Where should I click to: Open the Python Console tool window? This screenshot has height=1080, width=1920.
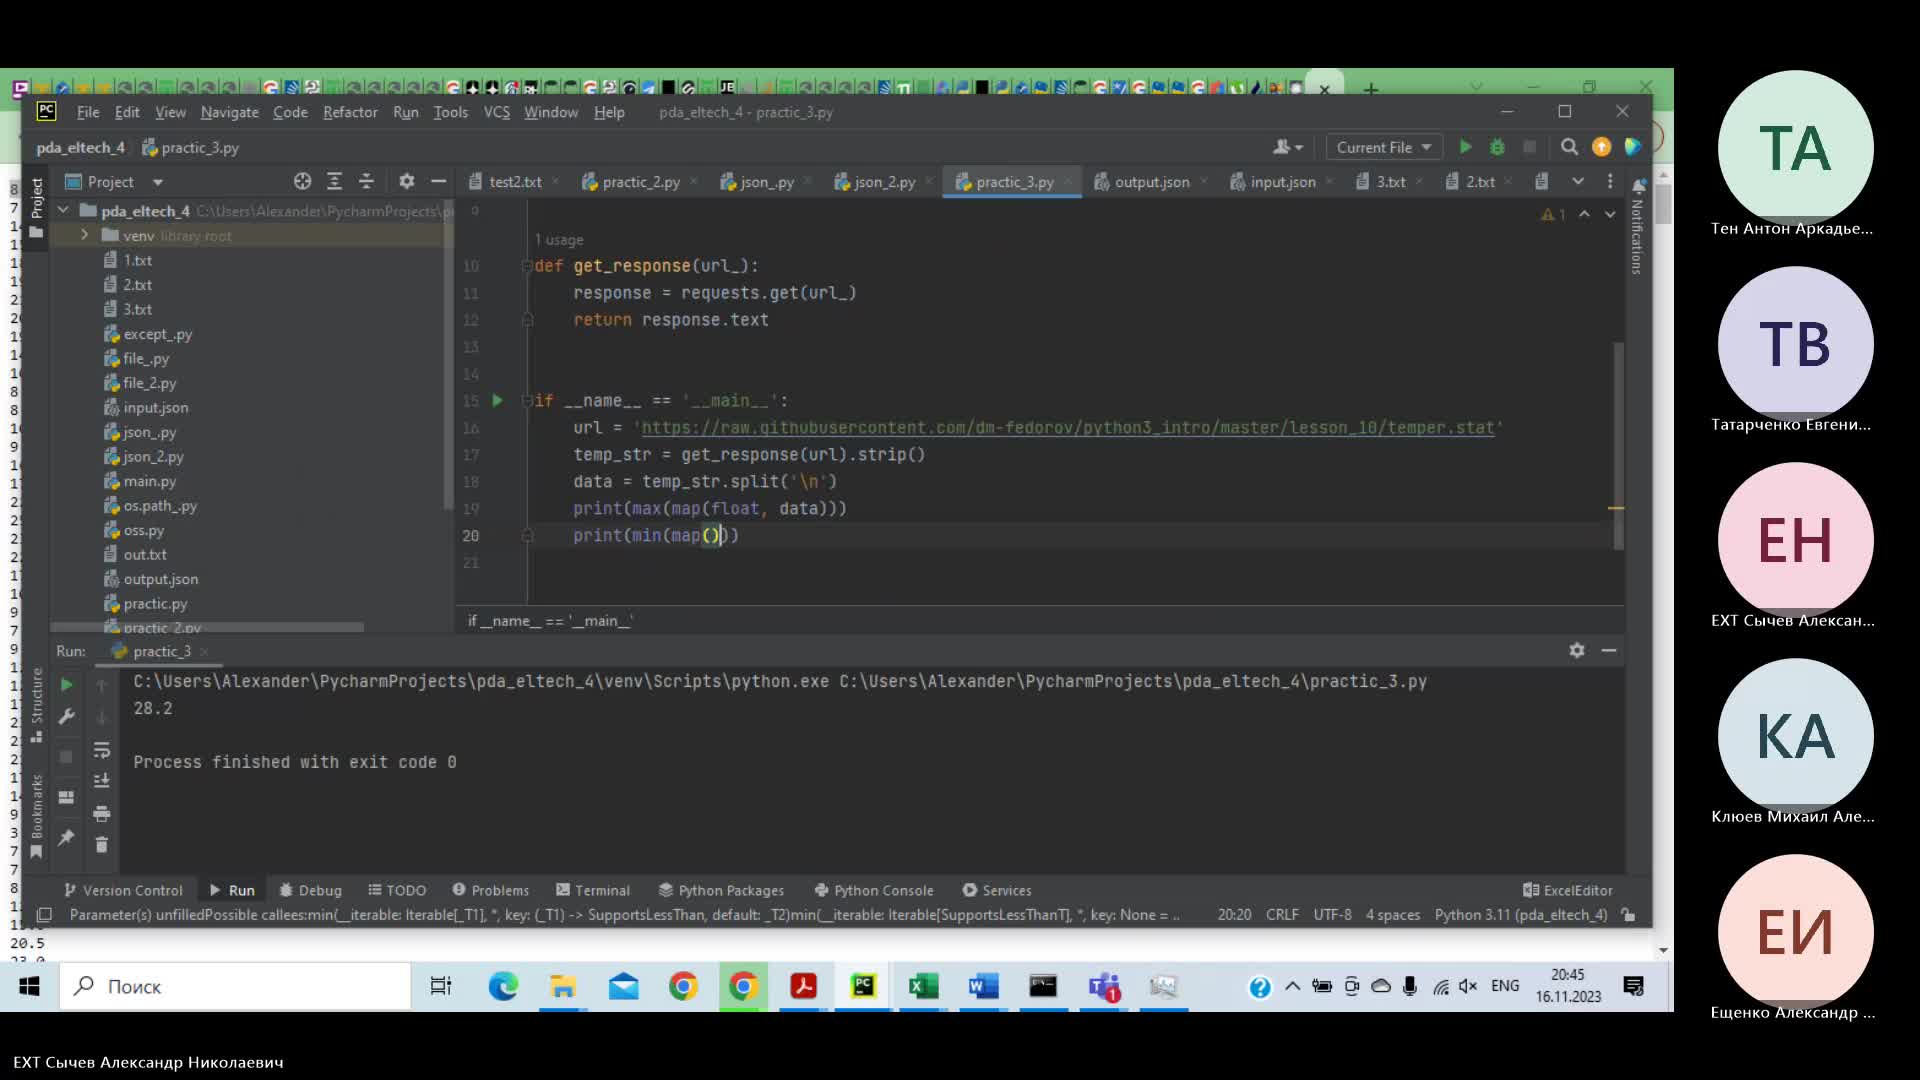click(873, 890)
